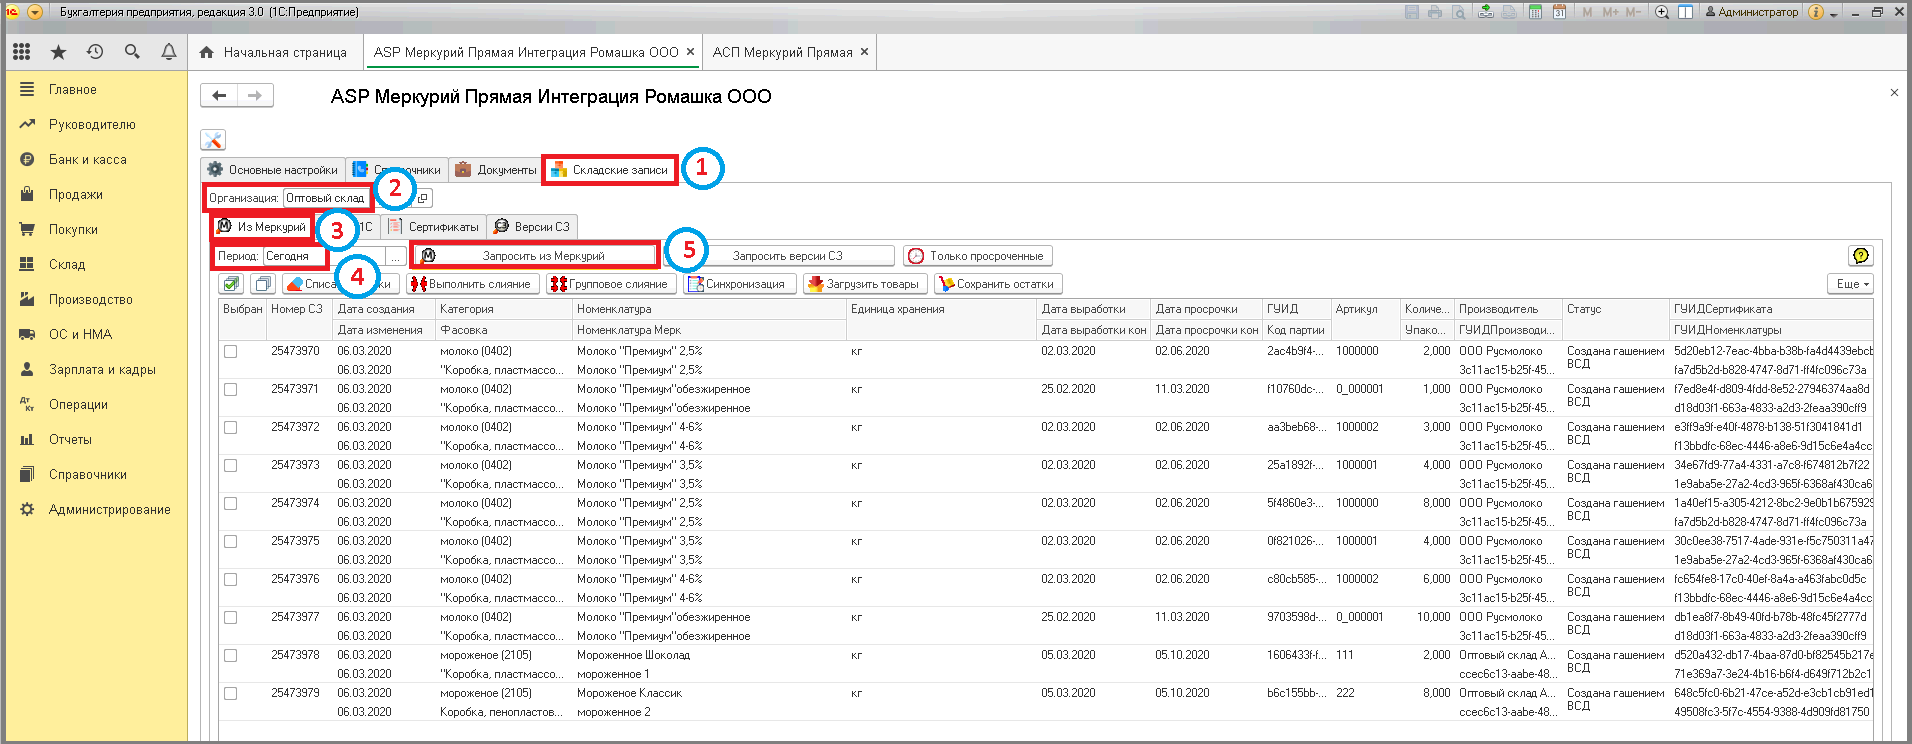This screenshot has height=744, width=1912.
Task: Click Только просроченные button
Action: (978, 256)
